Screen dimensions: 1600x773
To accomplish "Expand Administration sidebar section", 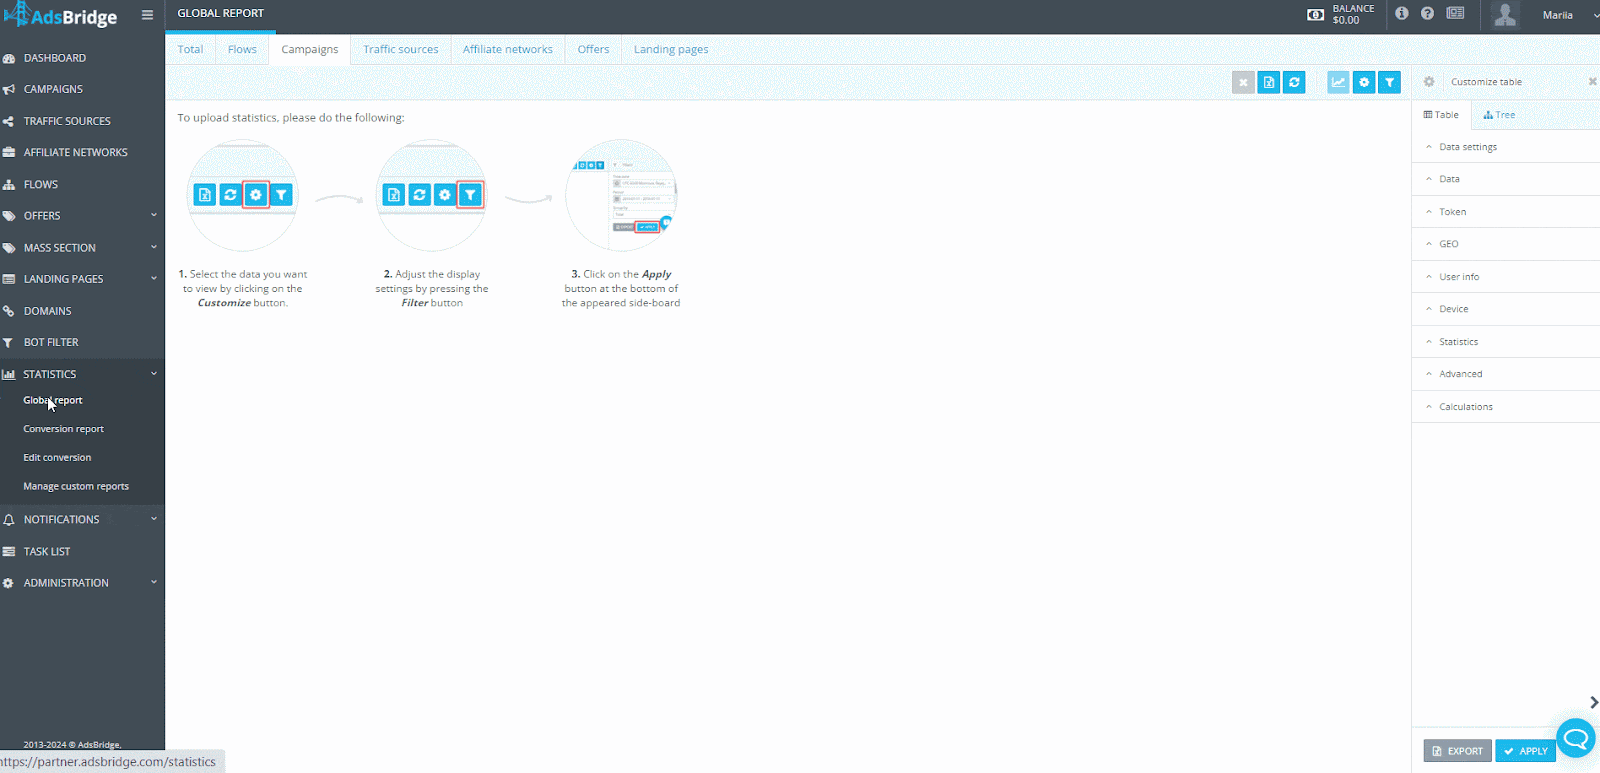I will click(x=82, y=583).
